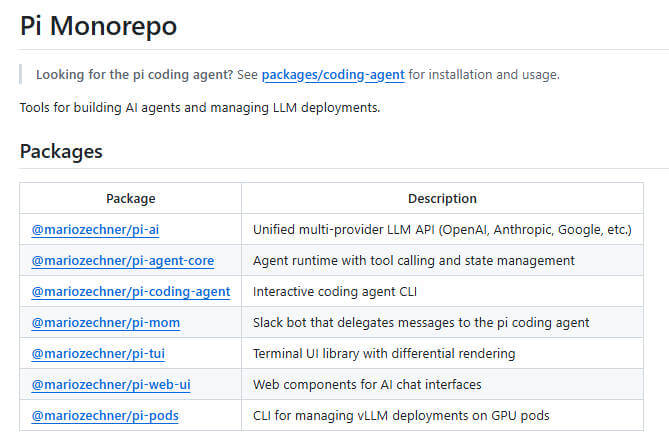Click the Description column header
Screen dimensions: 669x447
(442, 198)
